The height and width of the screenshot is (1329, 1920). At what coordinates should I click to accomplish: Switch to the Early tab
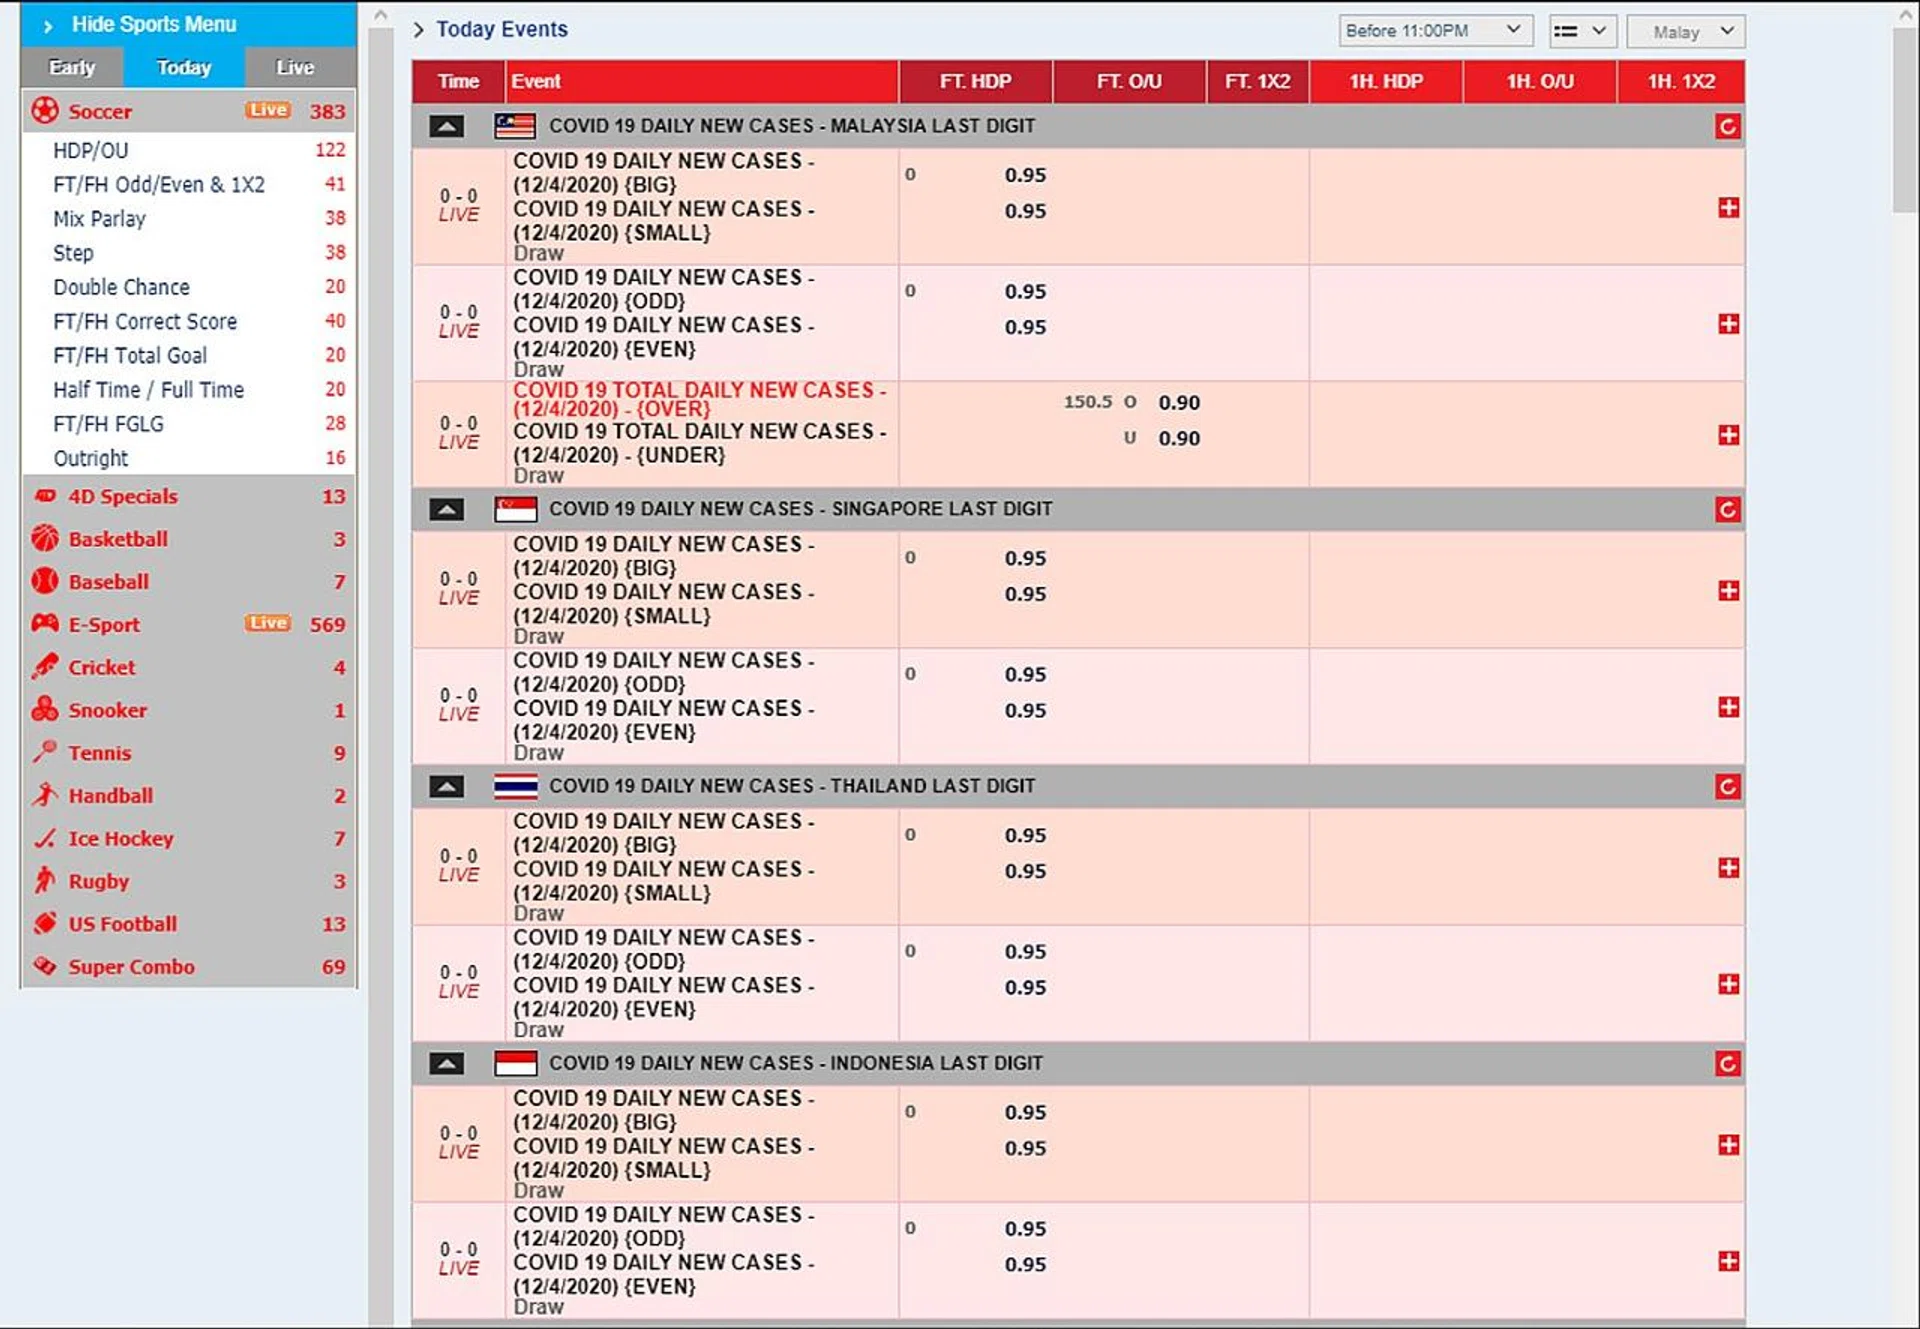71,67
